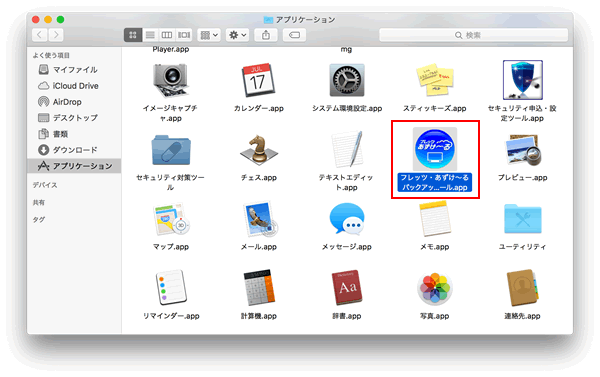Select the プレビュー.app icon
The image size is (600, 377).
pyautogui.click(x=523, y=150)
